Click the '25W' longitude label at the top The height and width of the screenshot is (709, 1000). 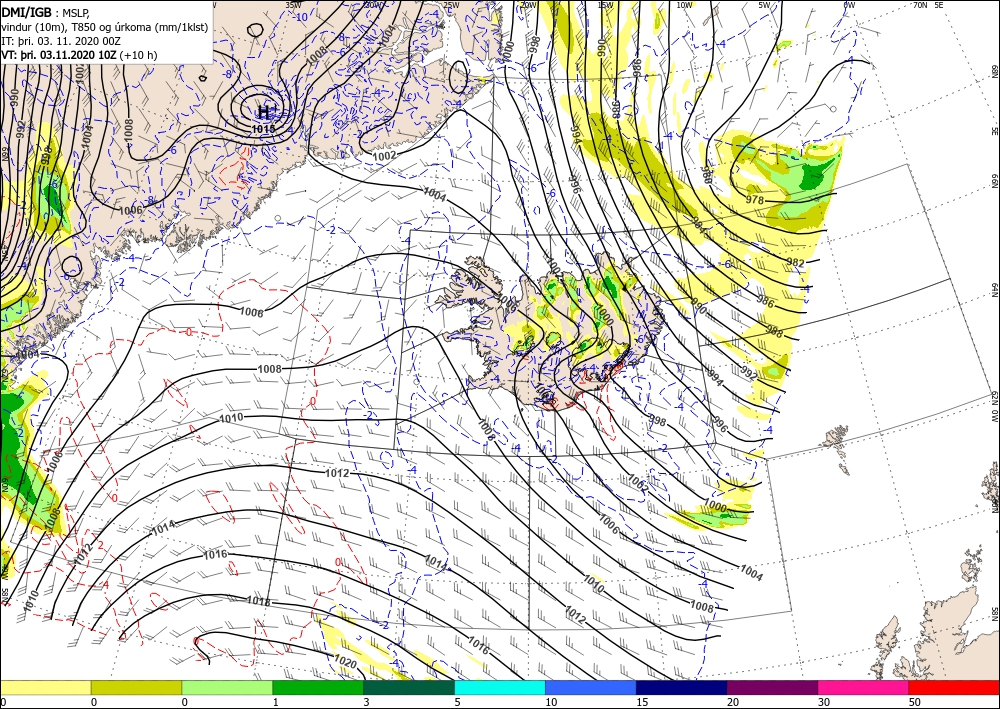click(x=451, y=5)
